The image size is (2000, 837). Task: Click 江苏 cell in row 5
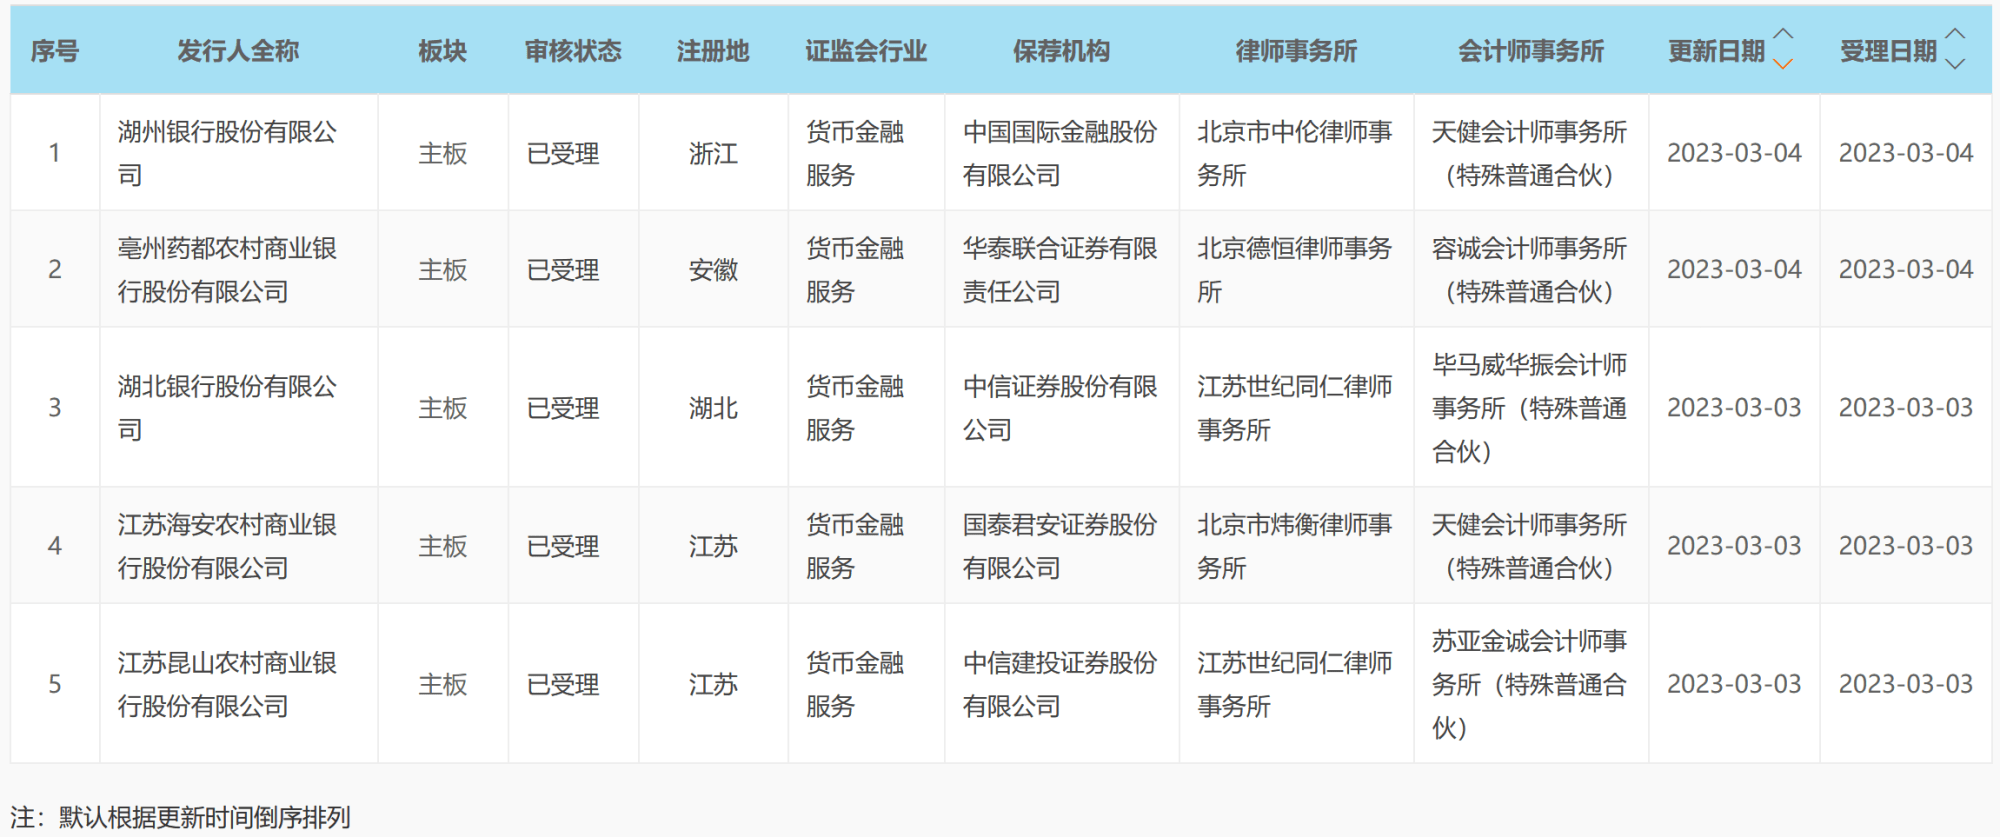(x=713, y=684)
